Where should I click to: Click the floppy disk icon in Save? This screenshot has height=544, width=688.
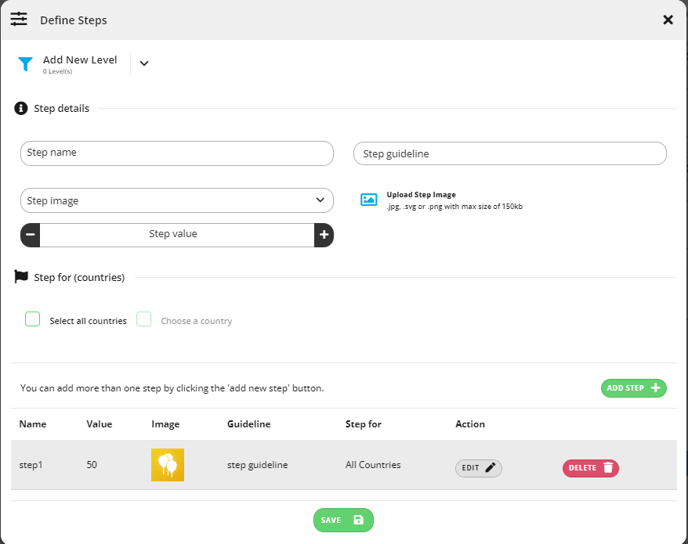[x=358, y=520]
